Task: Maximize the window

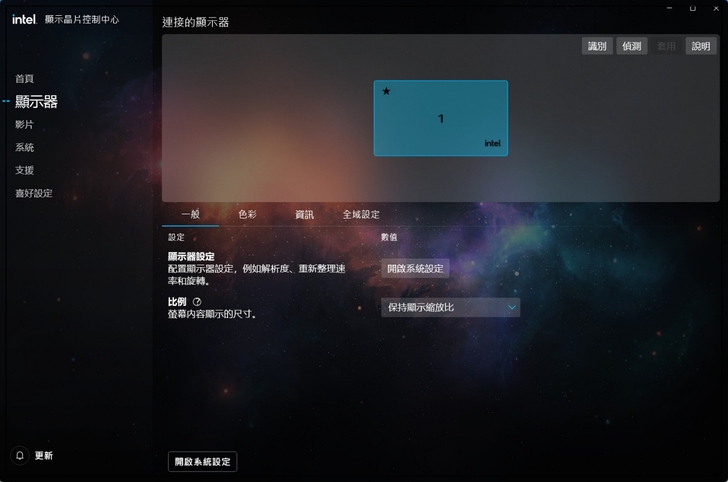Action: click(693, 8)
